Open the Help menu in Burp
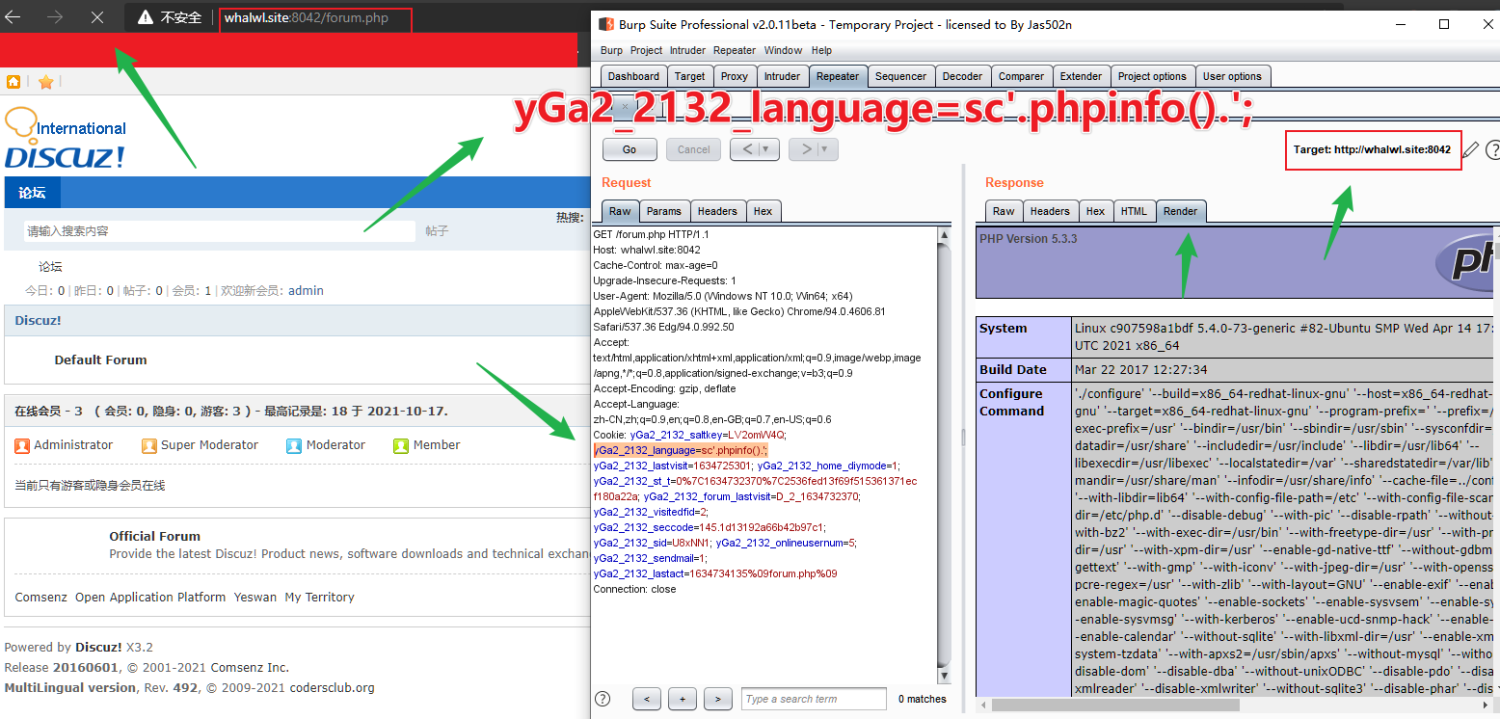The image size is (1500, 719). (x=822, y=50)
